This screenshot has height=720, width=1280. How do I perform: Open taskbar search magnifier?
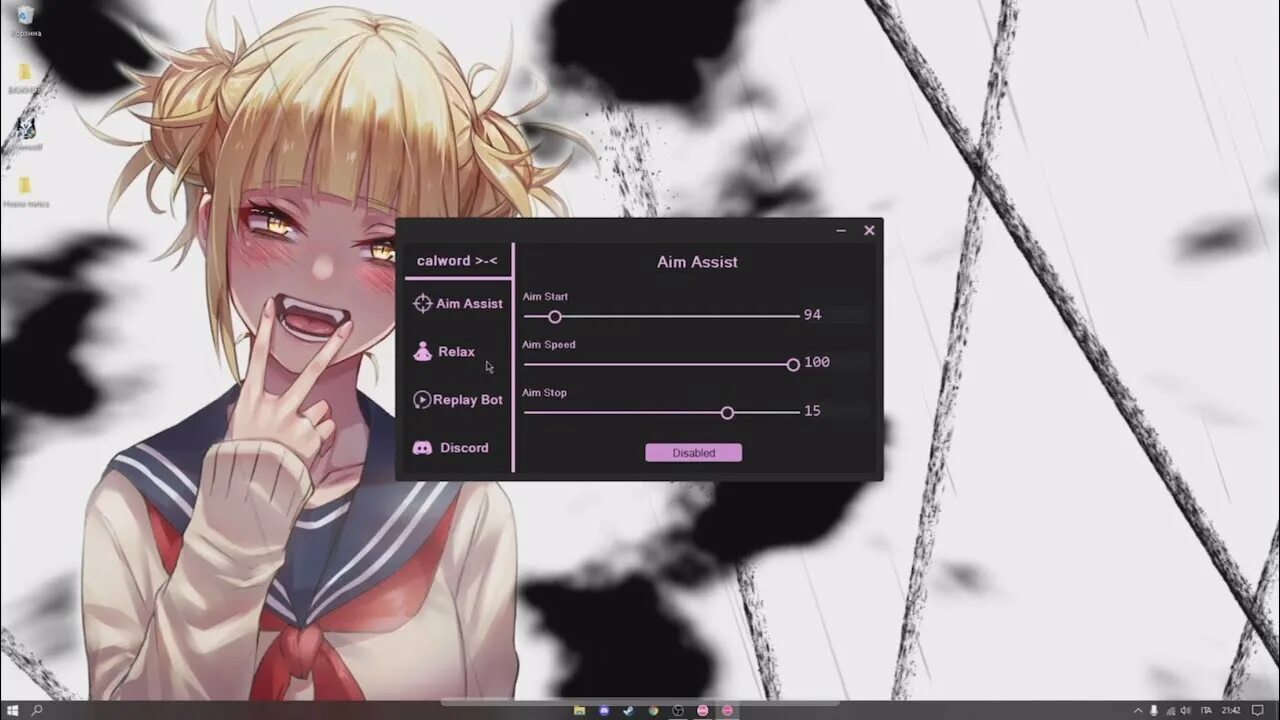37,710
